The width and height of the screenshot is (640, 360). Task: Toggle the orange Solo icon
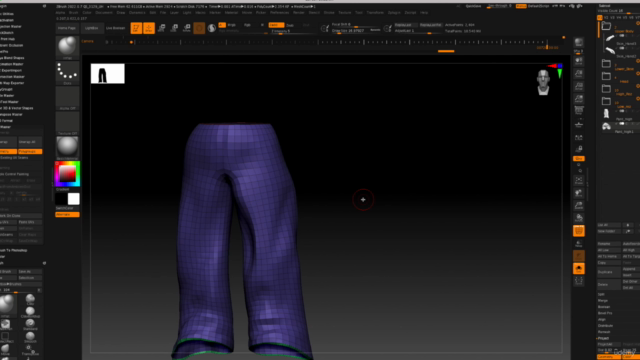pyautogui.click(x=579, y=269)
